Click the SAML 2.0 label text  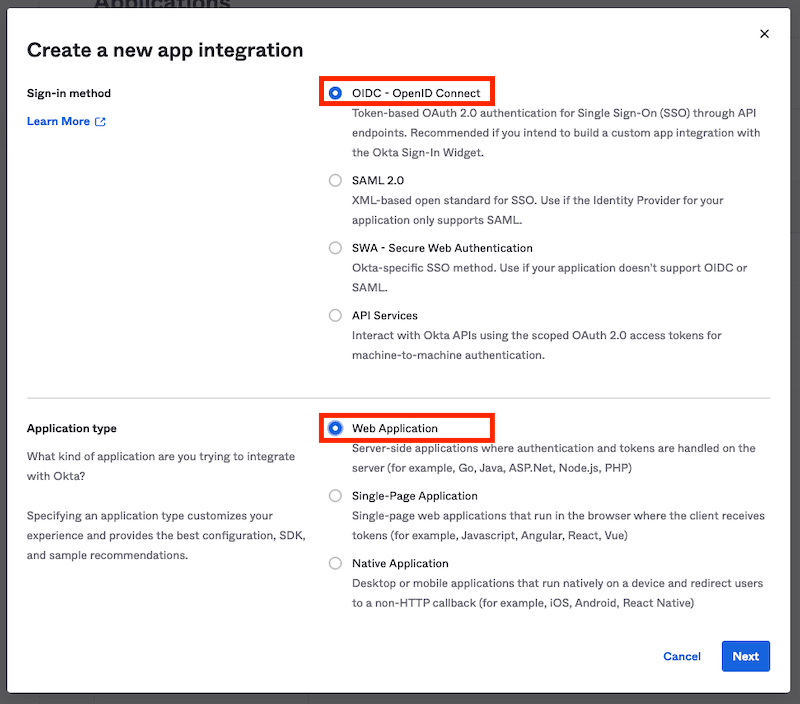coord(377,180)
